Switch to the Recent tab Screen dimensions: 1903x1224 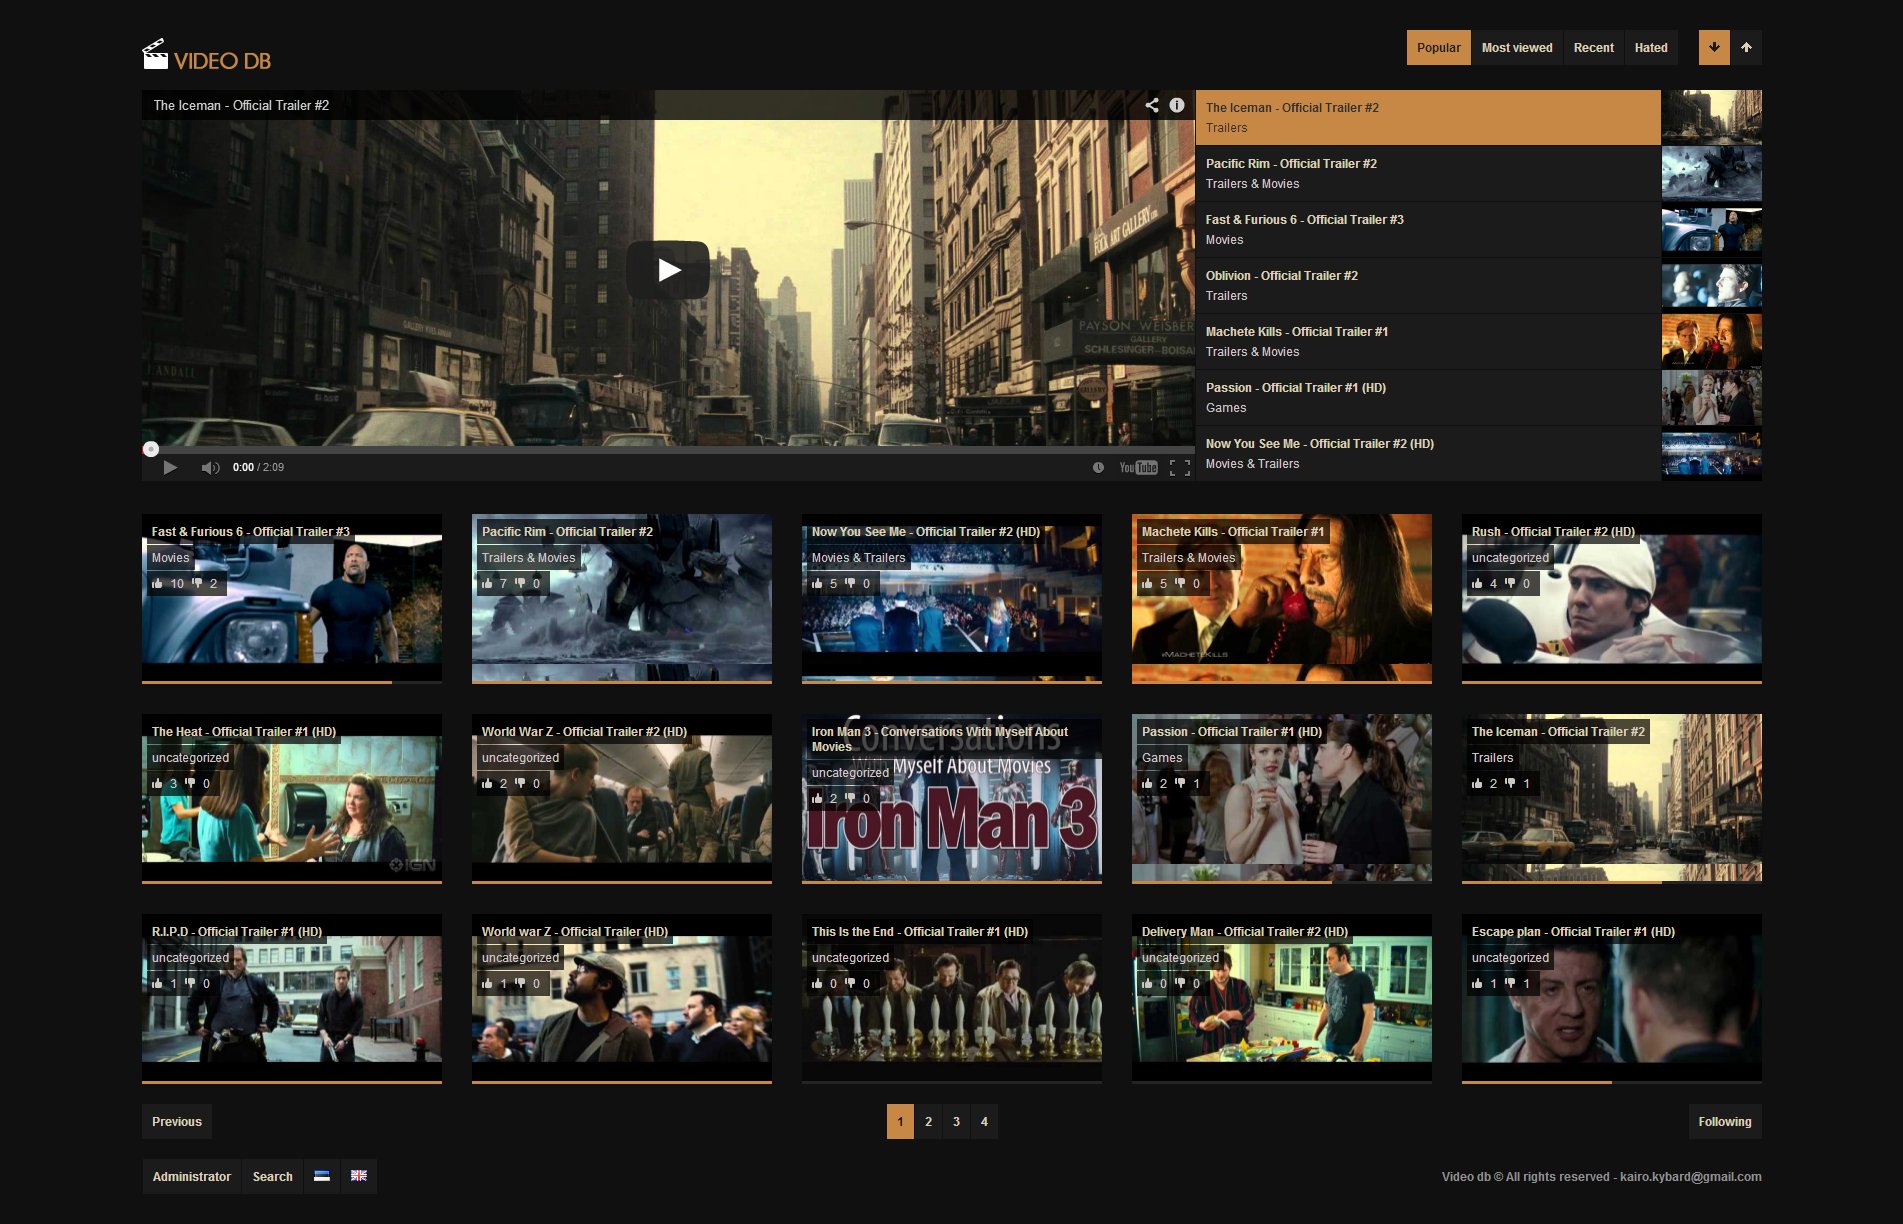tap(1593, 47)
